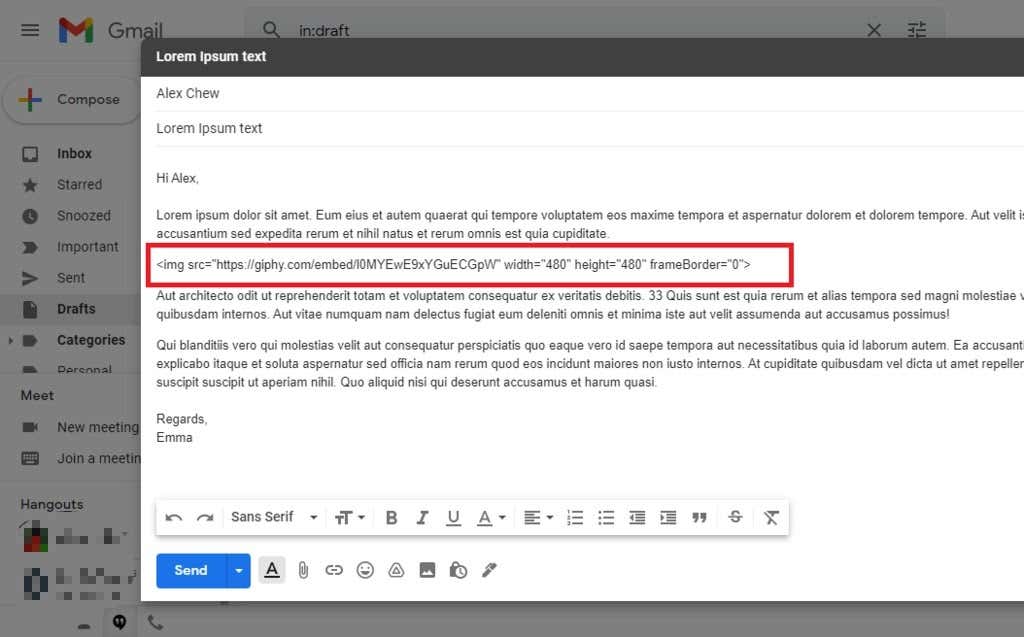Viewport: 1024px width, 637px height.
Task: Insert a hyperlink into the message
Action: [334, 570]
